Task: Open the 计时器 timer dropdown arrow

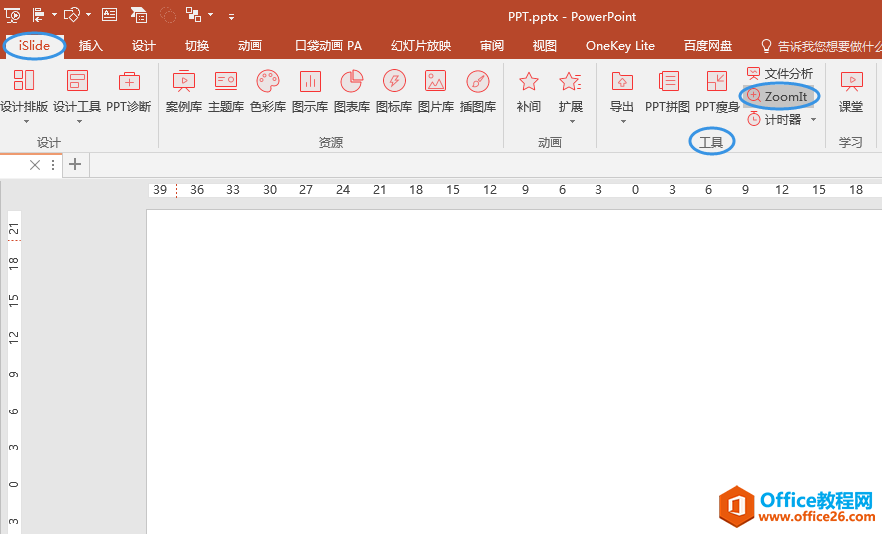Action: pos(813,120)
